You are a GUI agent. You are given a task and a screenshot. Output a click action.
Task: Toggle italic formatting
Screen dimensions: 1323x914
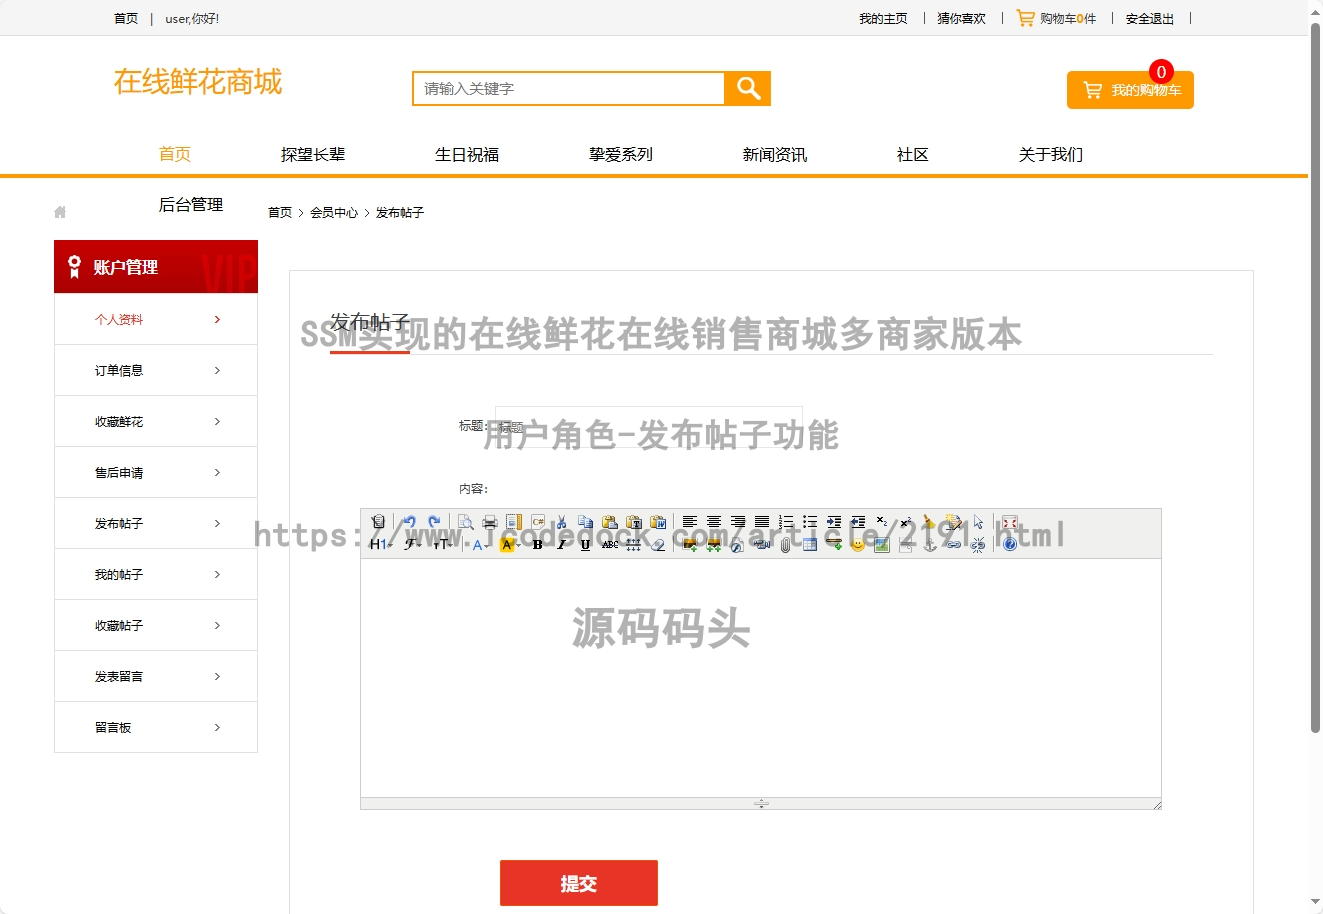pyautogui.click(x=562, y=545)
